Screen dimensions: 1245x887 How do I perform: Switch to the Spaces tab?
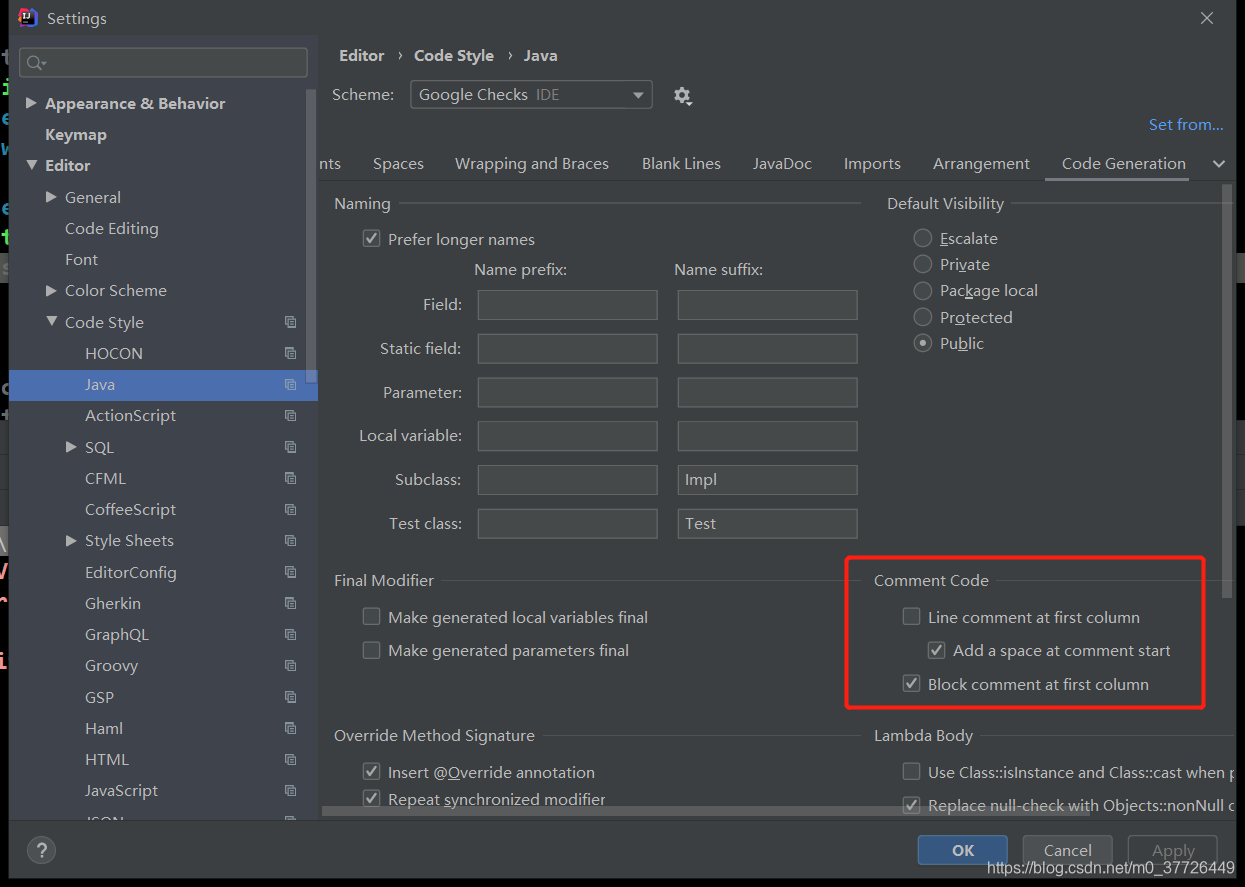(398, 164)
